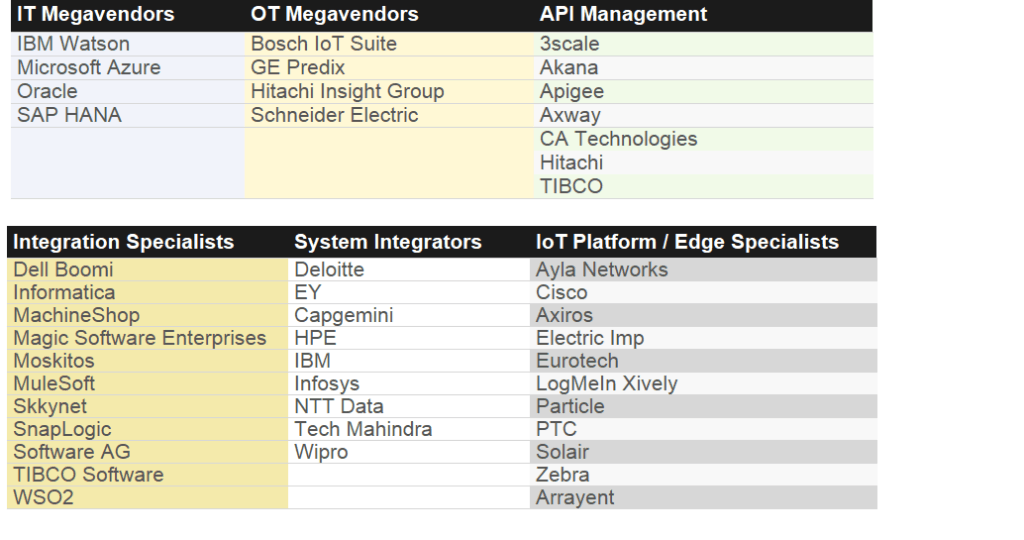
Task: Click the IT Megavendors column header
Action: tap(95, 15)
